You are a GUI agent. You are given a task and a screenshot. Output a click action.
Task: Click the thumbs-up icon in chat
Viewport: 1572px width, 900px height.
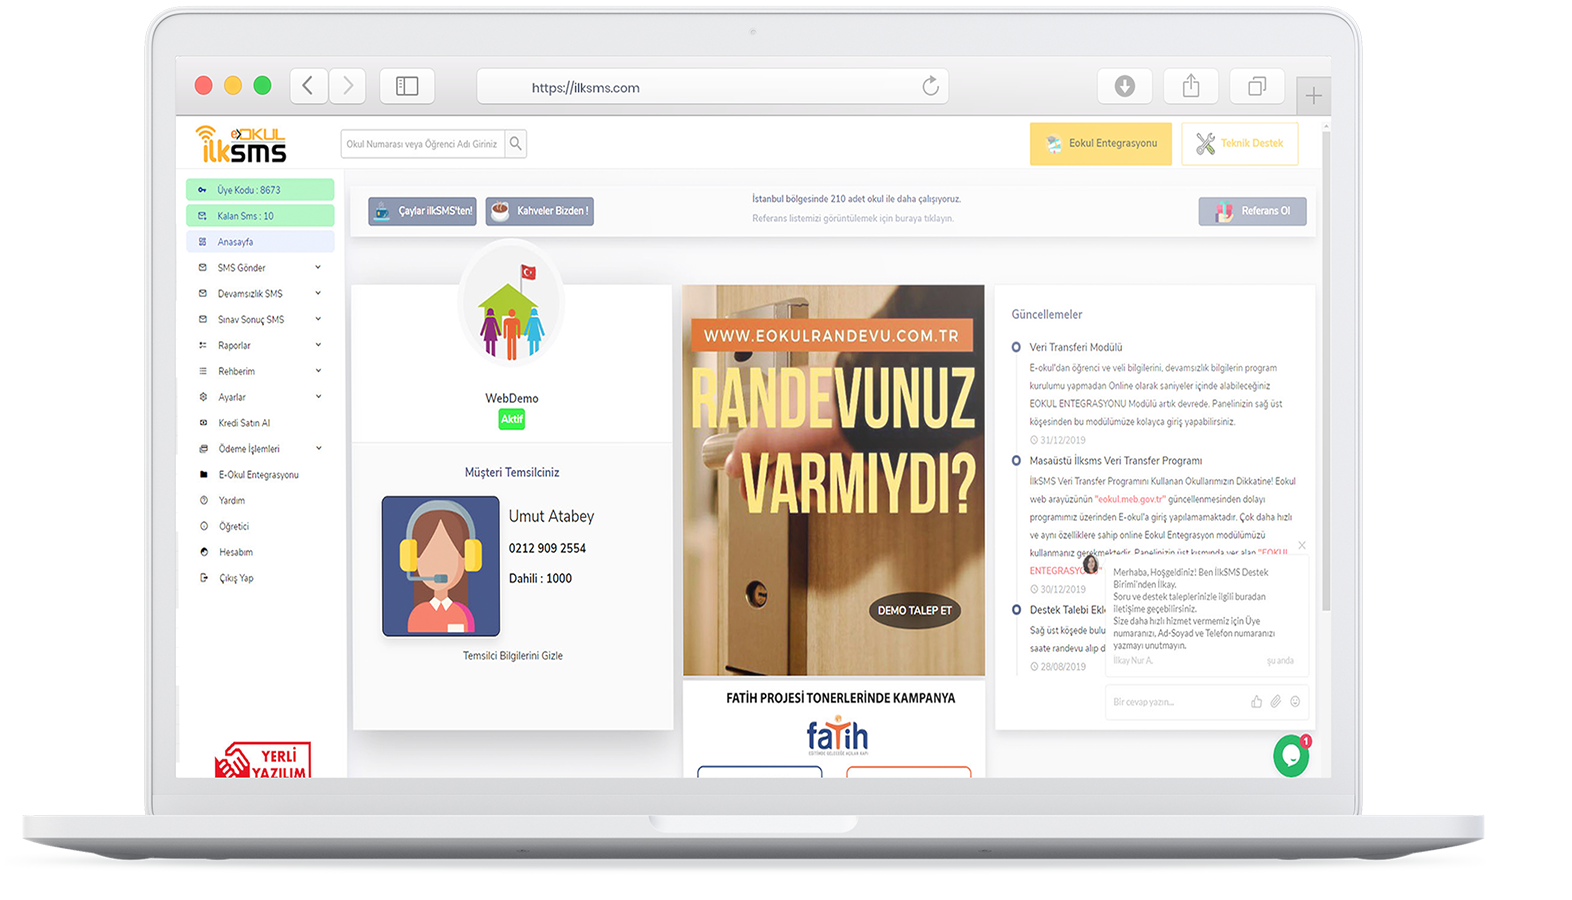(x=1256, y=702)
